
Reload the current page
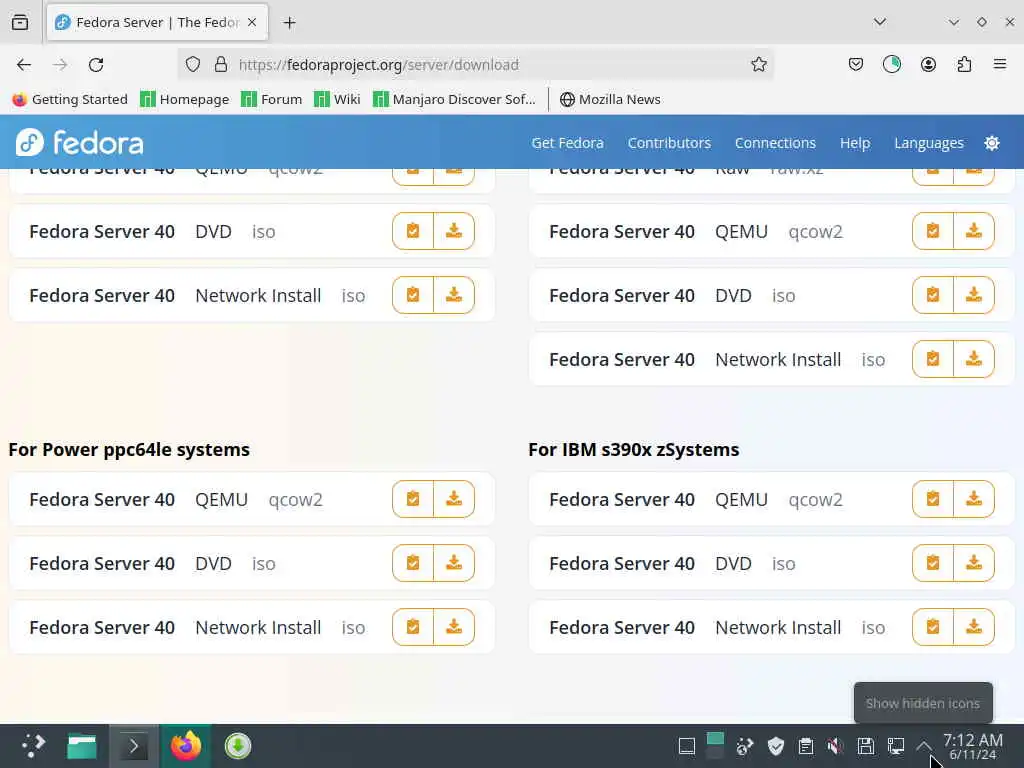tap(96, 65)
